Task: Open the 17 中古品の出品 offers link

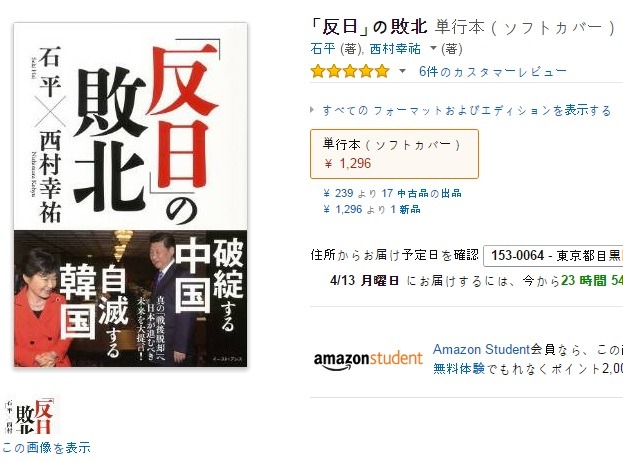Action: click(422, 193)
